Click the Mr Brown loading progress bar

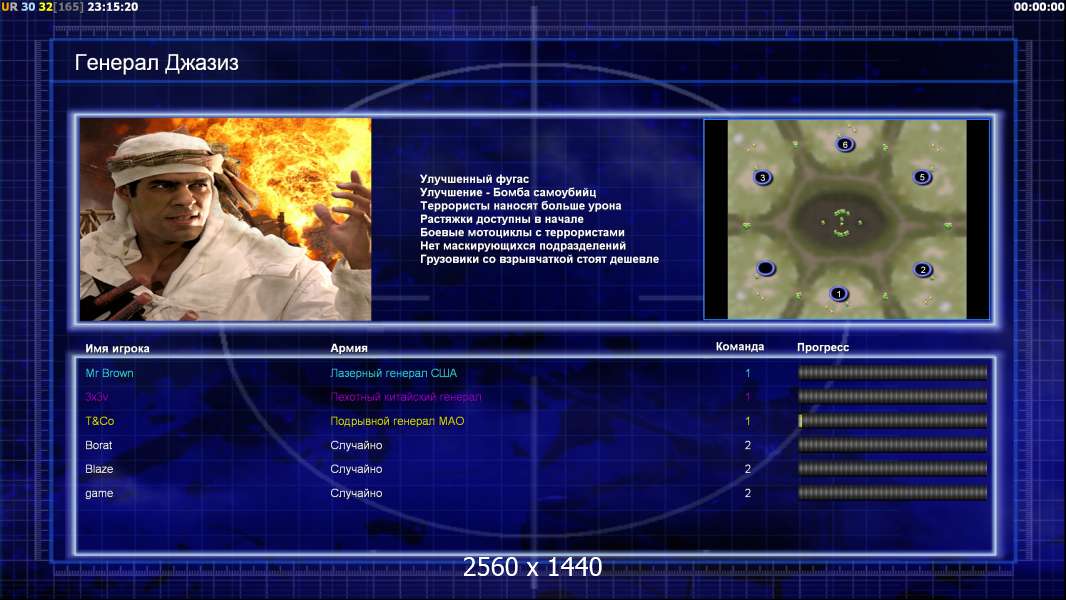(893, 372)
